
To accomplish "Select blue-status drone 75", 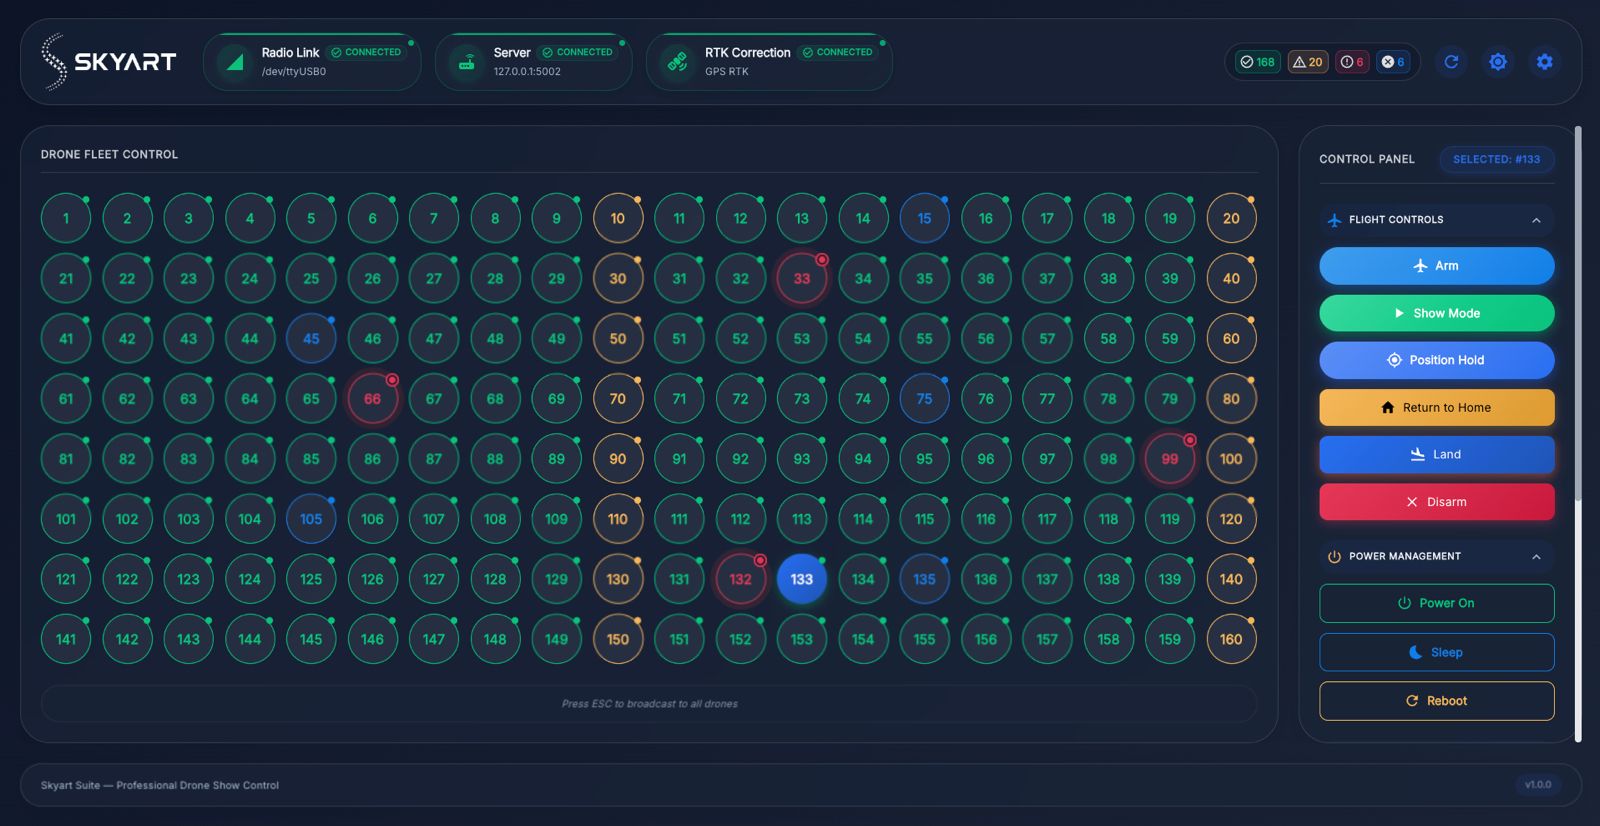I will (x=924, y=398).
